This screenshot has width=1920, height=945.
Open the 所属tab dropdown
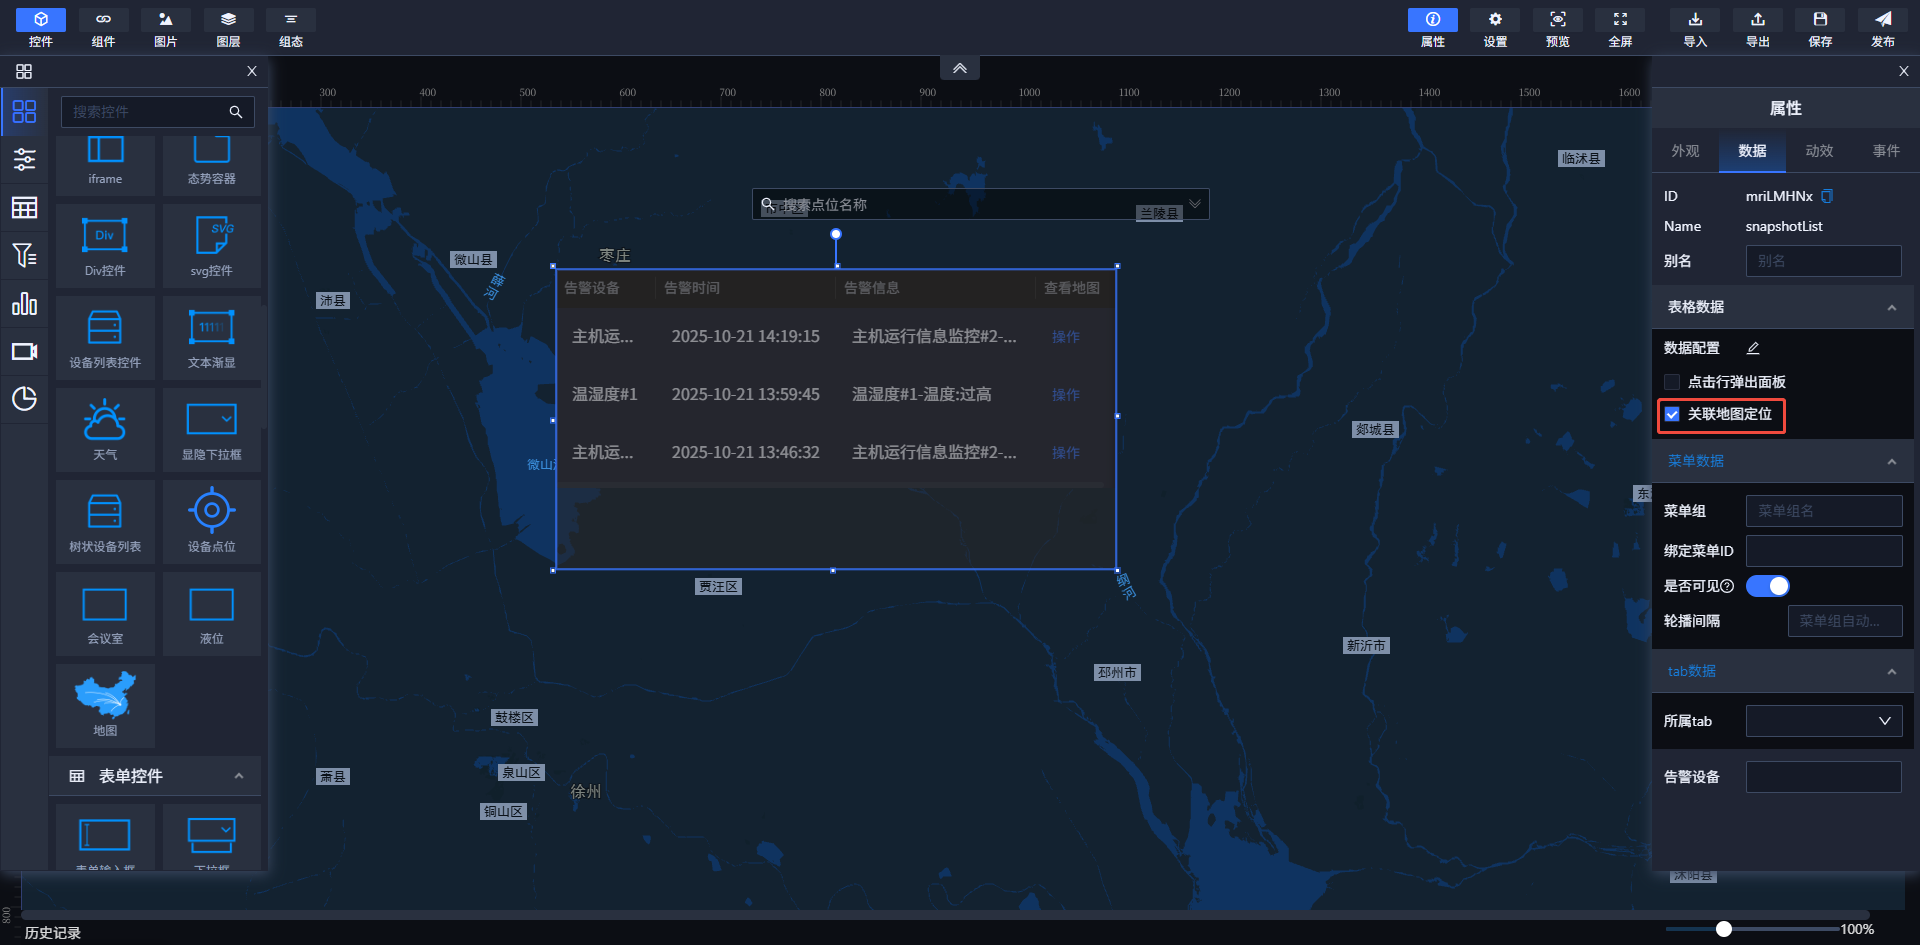point(1824,721)
